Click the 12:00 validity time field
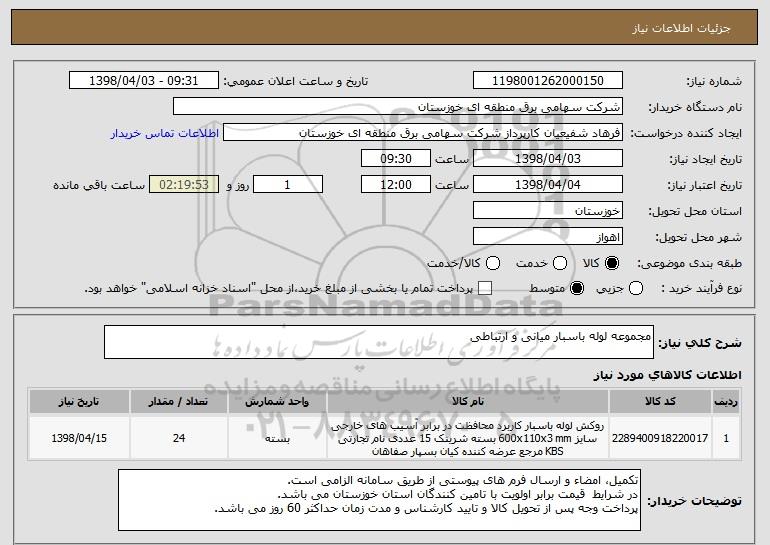Screen dimensions: 770x545 396,185
